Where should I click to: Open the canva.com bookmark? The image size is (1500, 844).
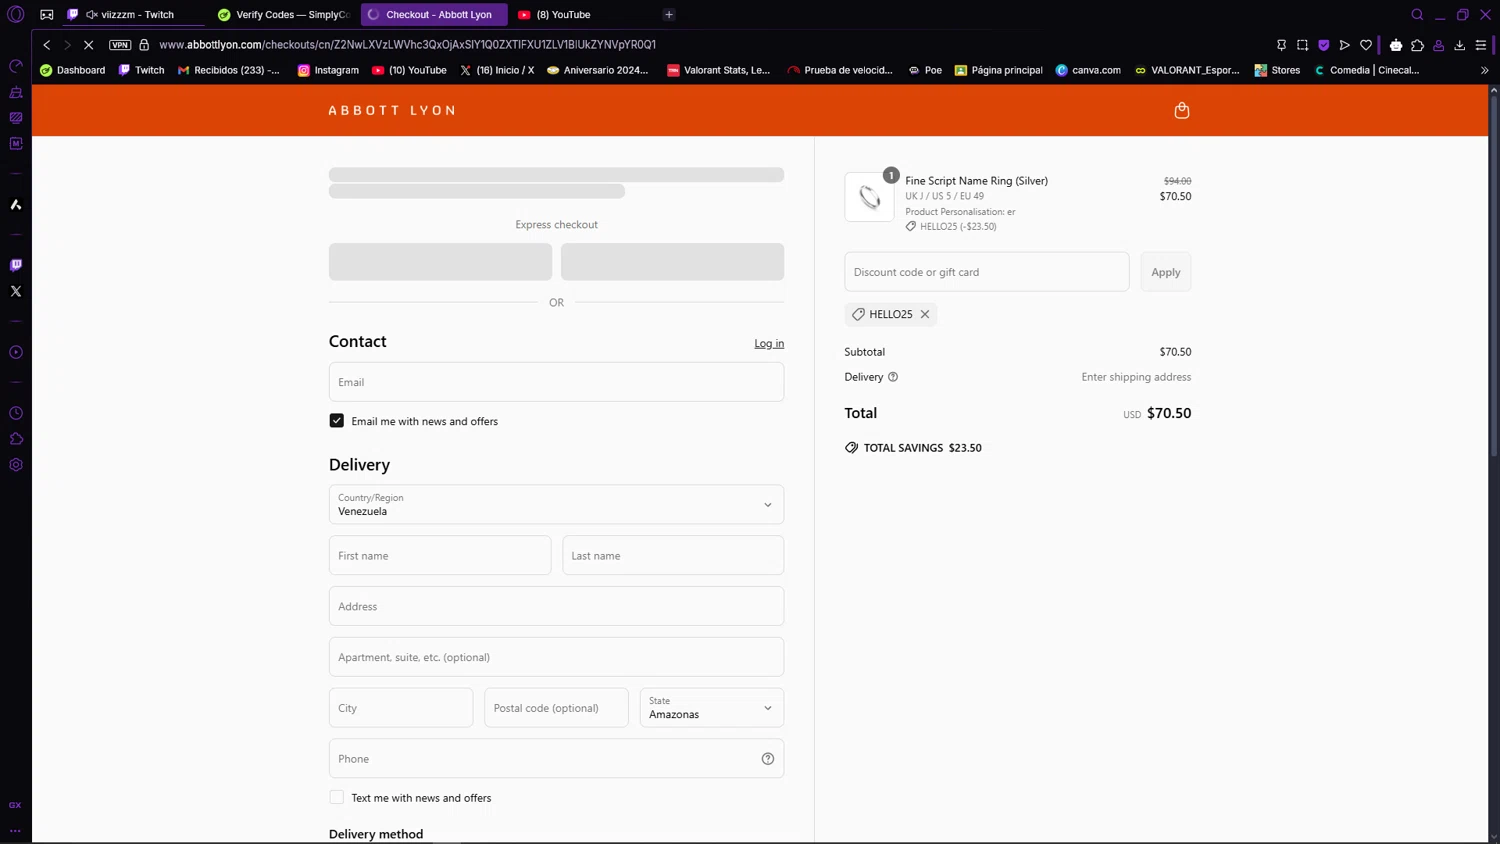pyautogui.click(x=1088, y=70)
